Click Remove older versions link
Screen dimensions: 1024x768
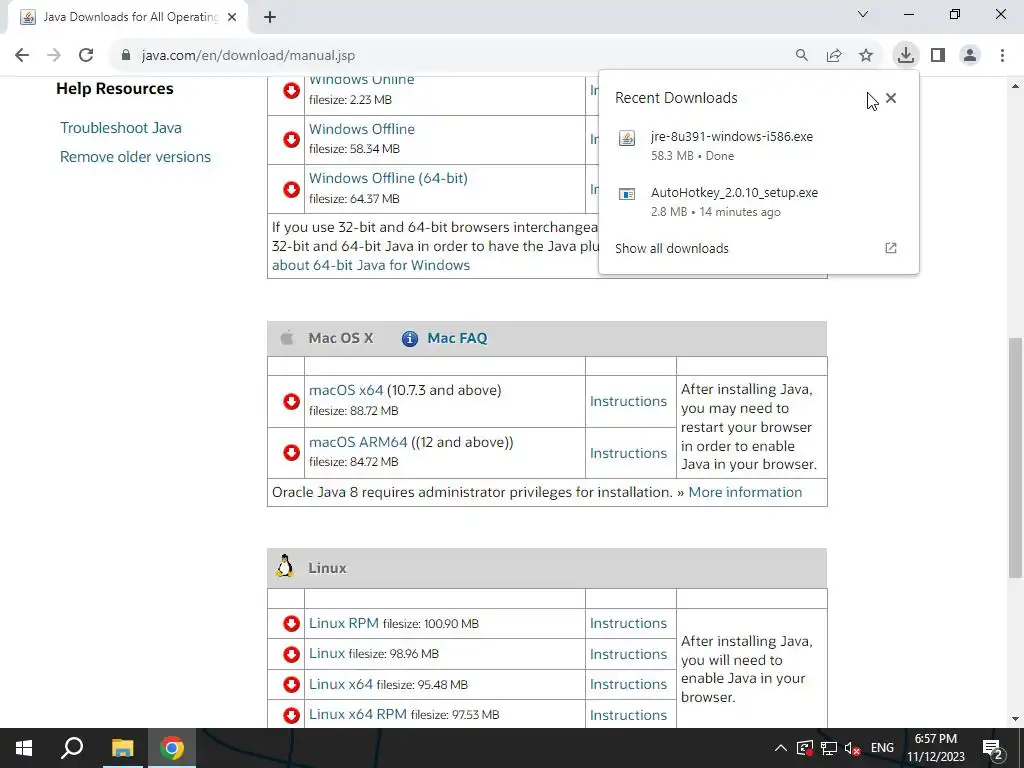point(135,157)
